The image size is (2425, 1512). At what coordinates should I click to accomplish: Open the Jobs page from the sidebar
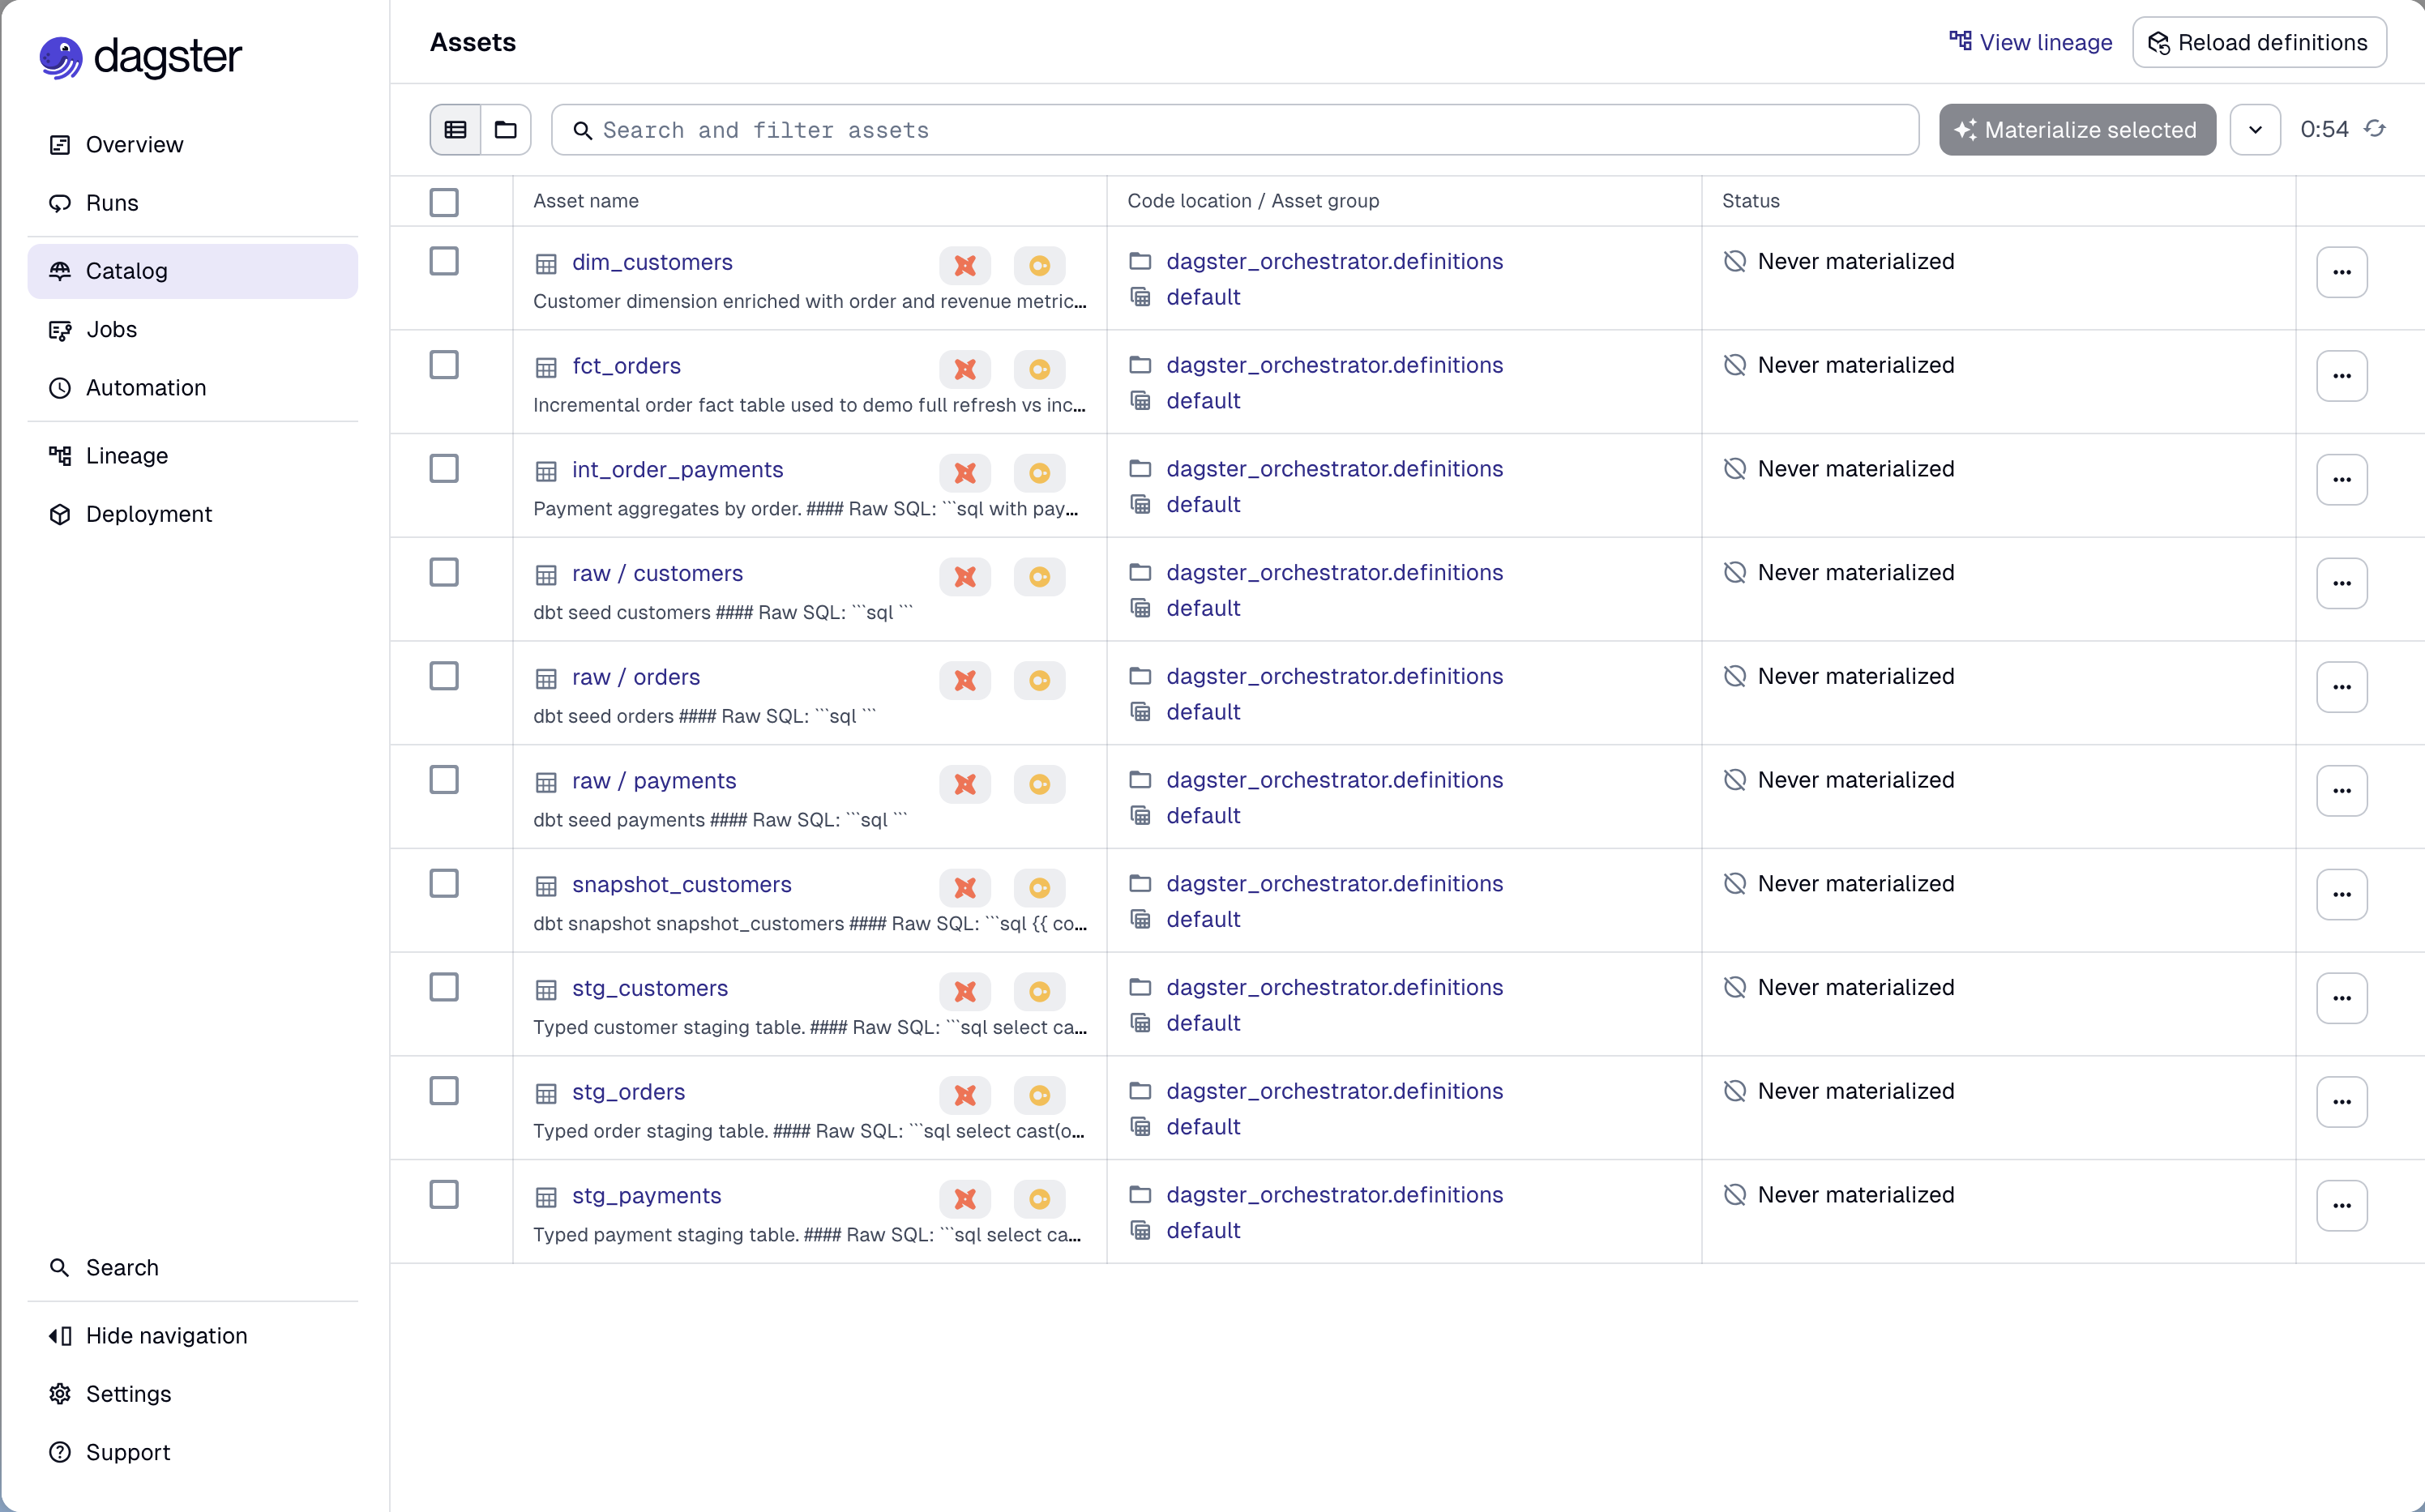click(111, 329)
